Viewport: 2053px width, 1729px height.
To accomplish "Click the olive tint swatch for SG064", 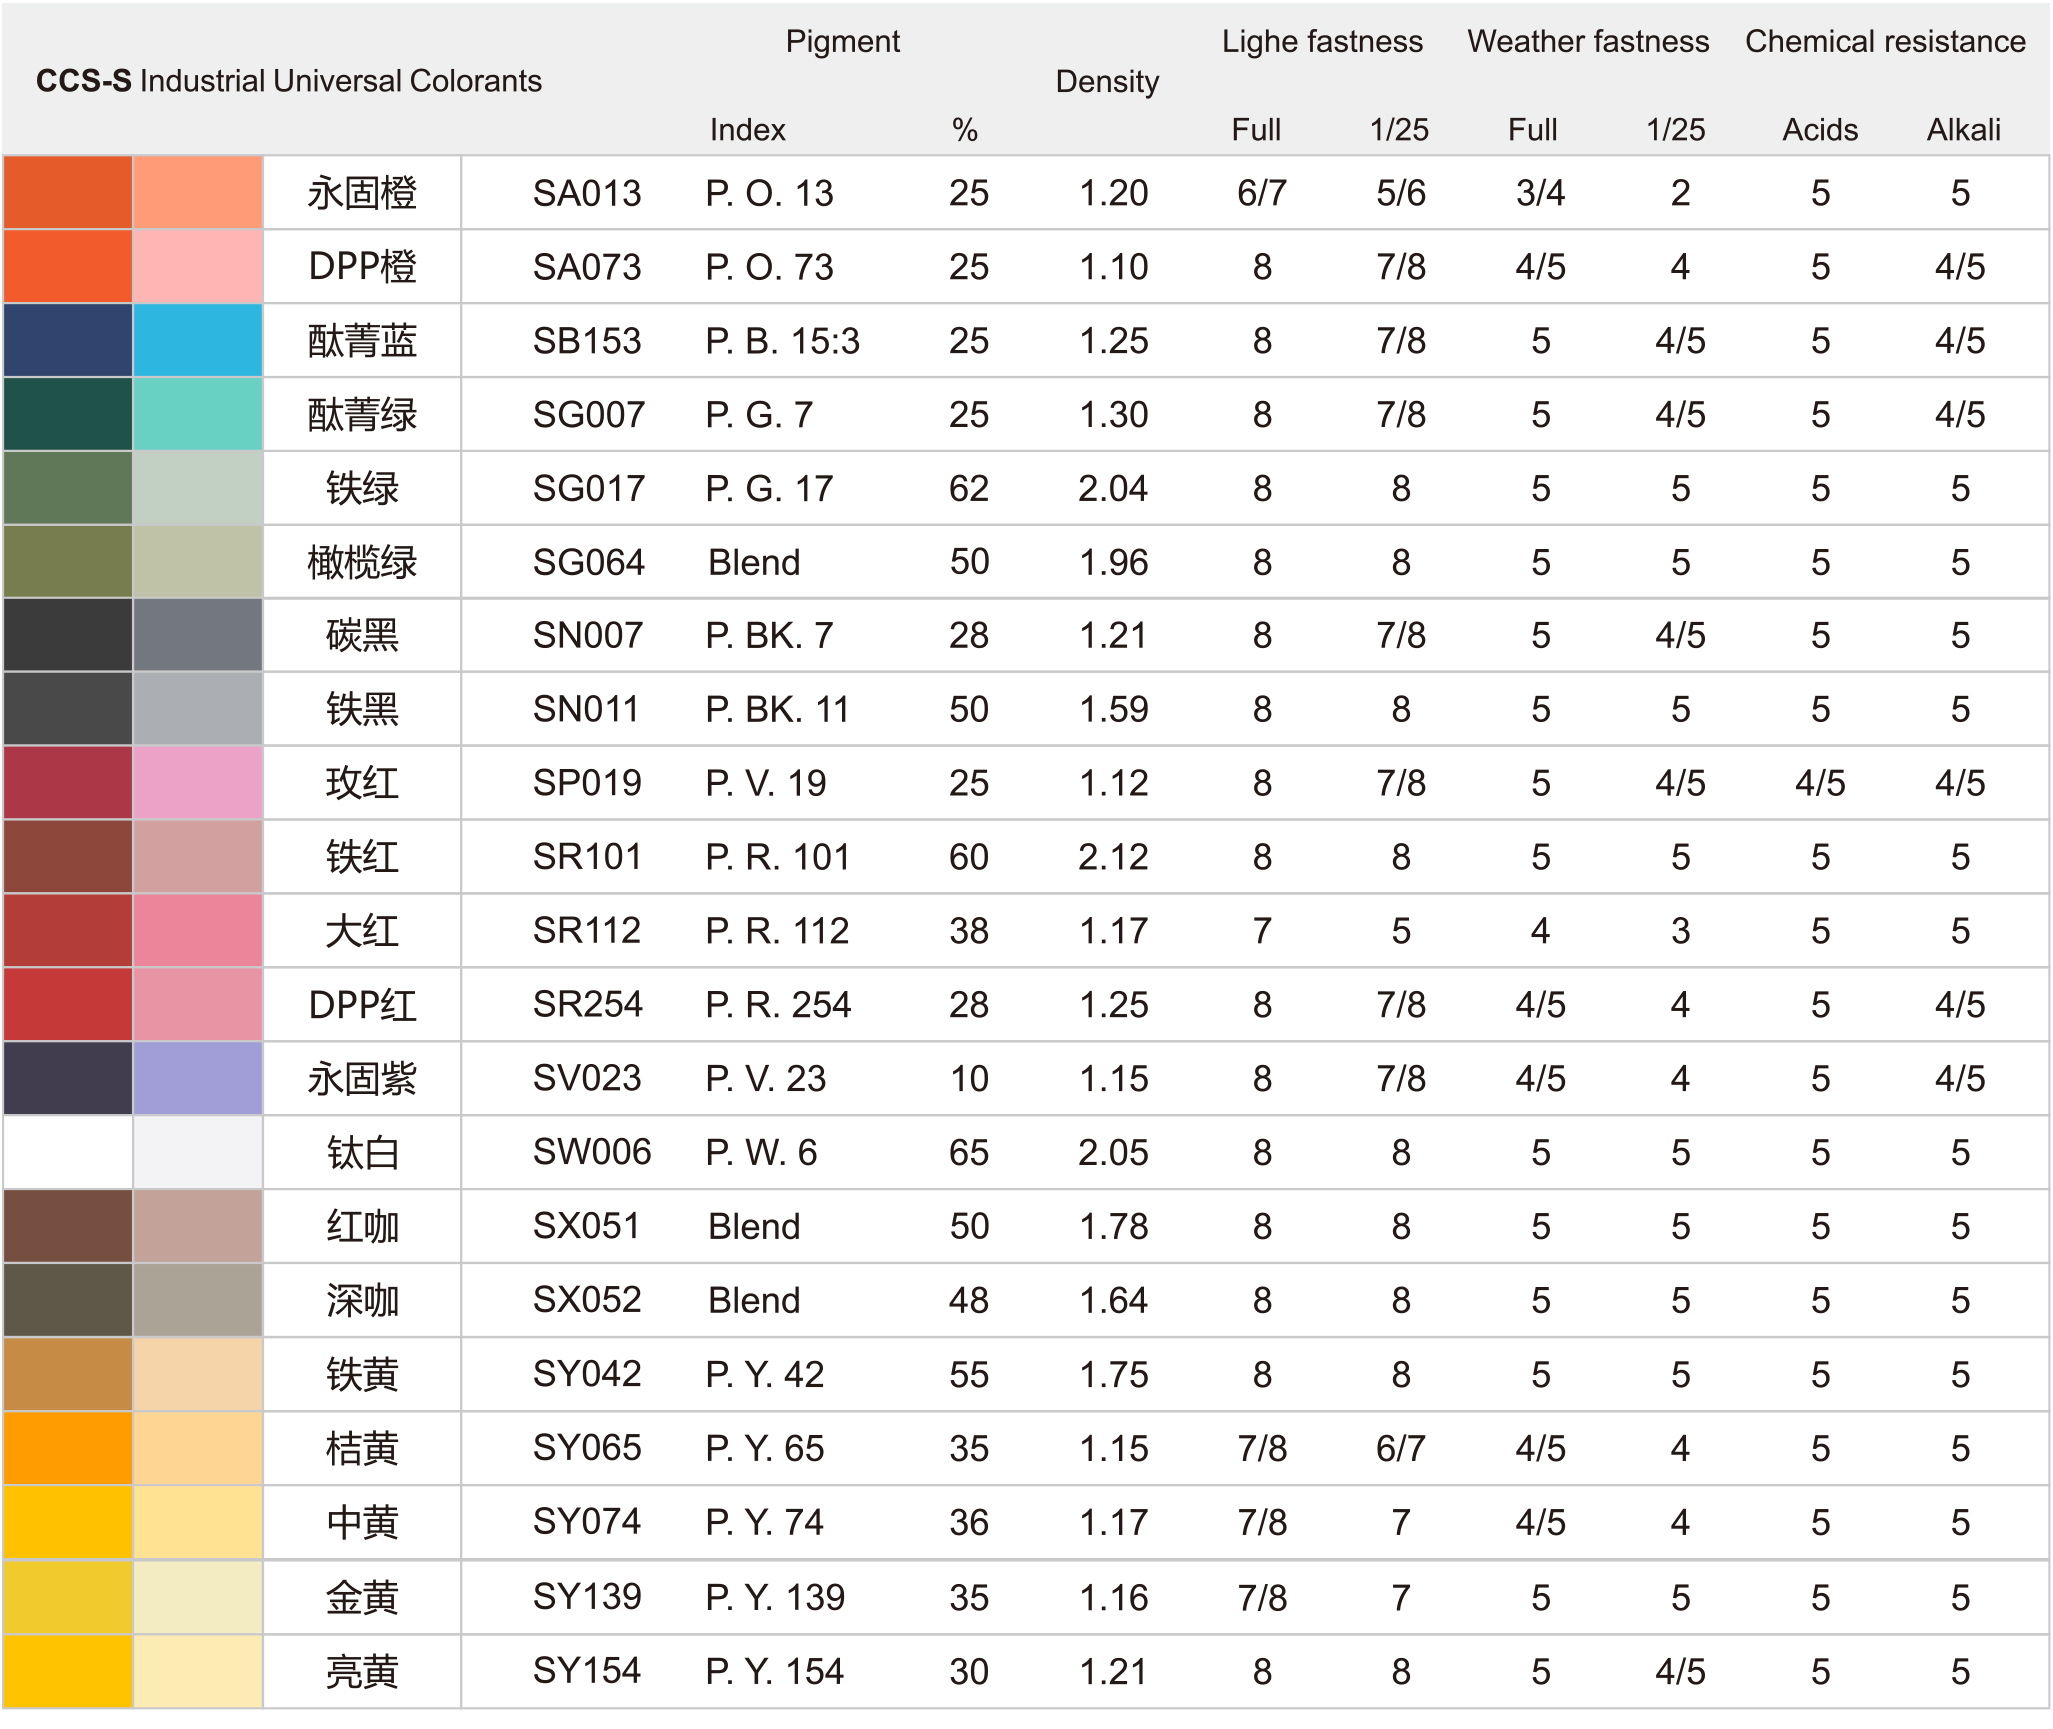I will click(x=198, y=562).
